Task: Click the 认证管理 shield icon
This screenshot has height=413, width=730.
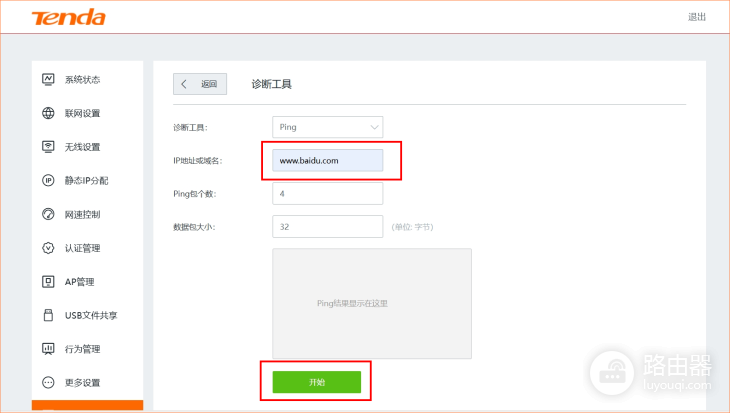Action: coord(48,248)
